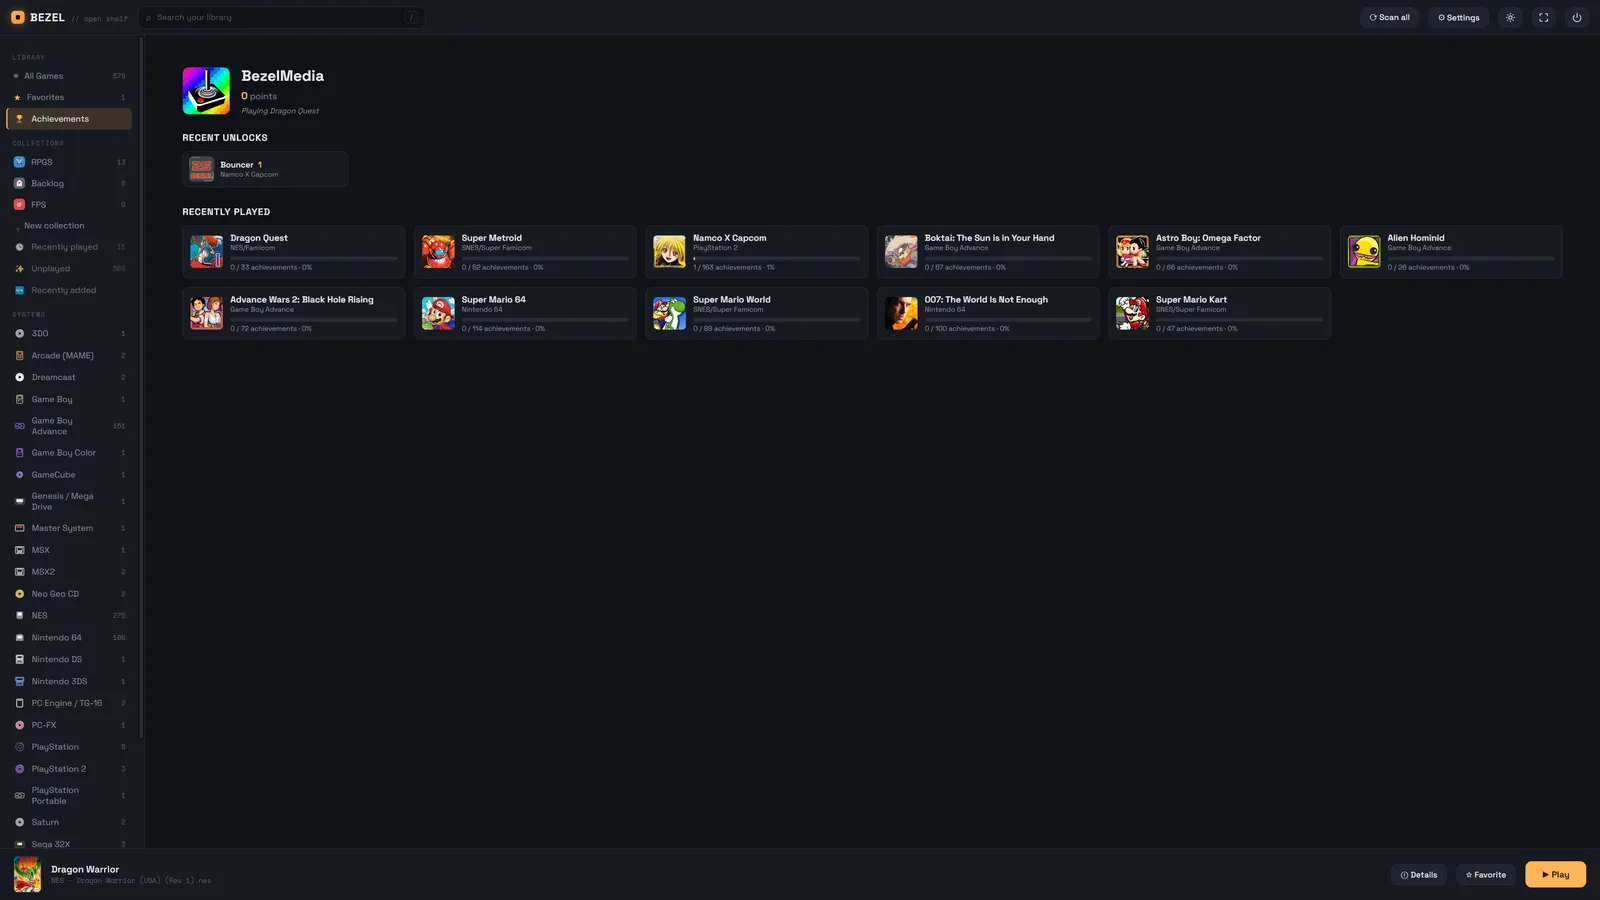This screenshot has height=900, width=1600.
Task: Click the power icon in top bar
Action: 1577,17
